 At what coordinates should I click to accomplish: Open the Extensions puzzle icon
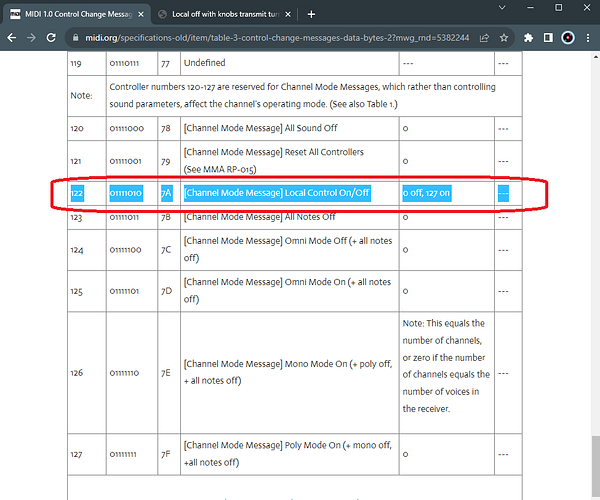click(x=528, y=37)
